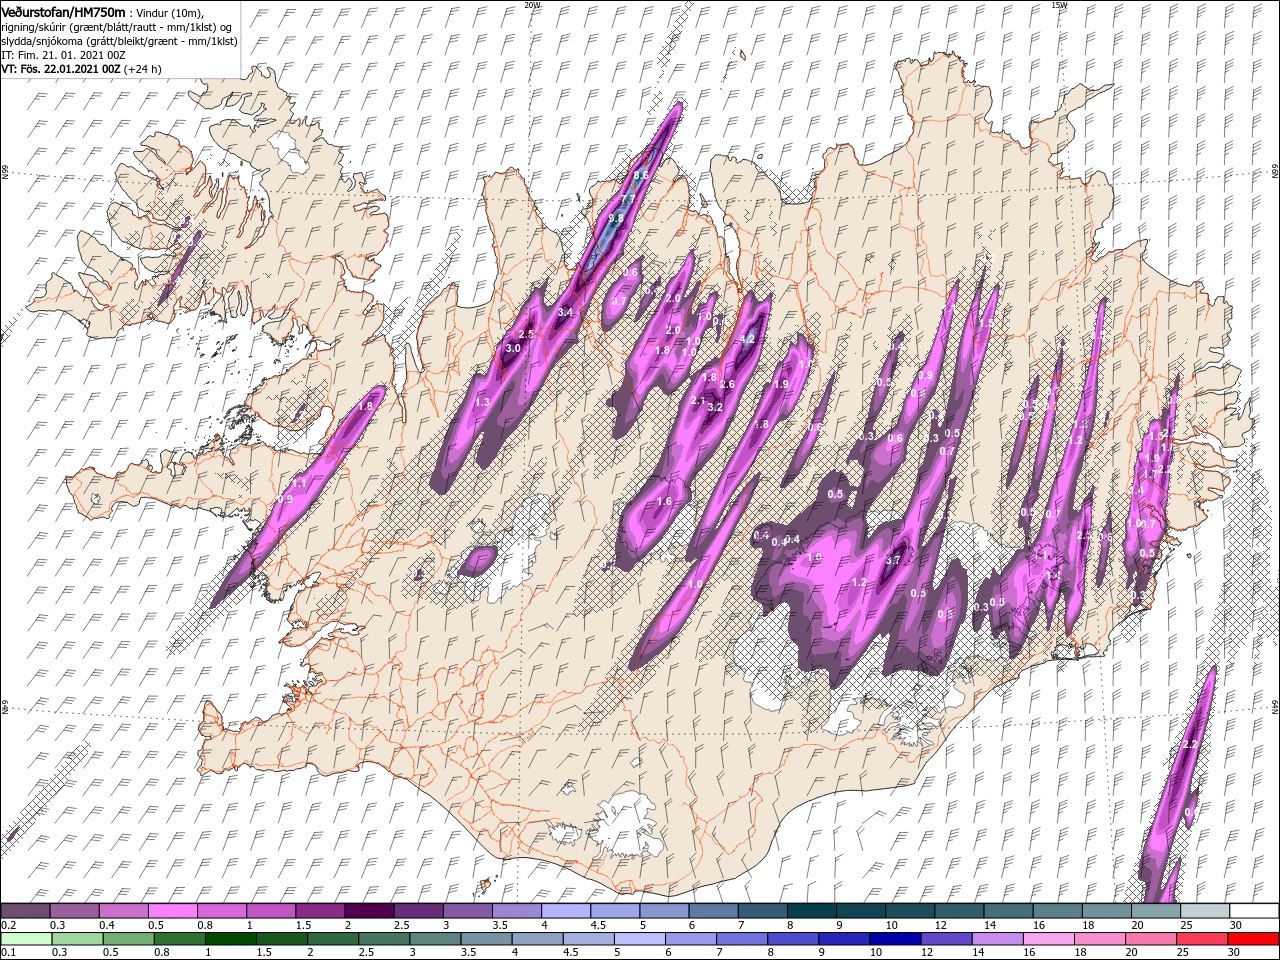Click the '15W' longitude label at top
Viewport: 1280px width, 960px height.
1060,5
